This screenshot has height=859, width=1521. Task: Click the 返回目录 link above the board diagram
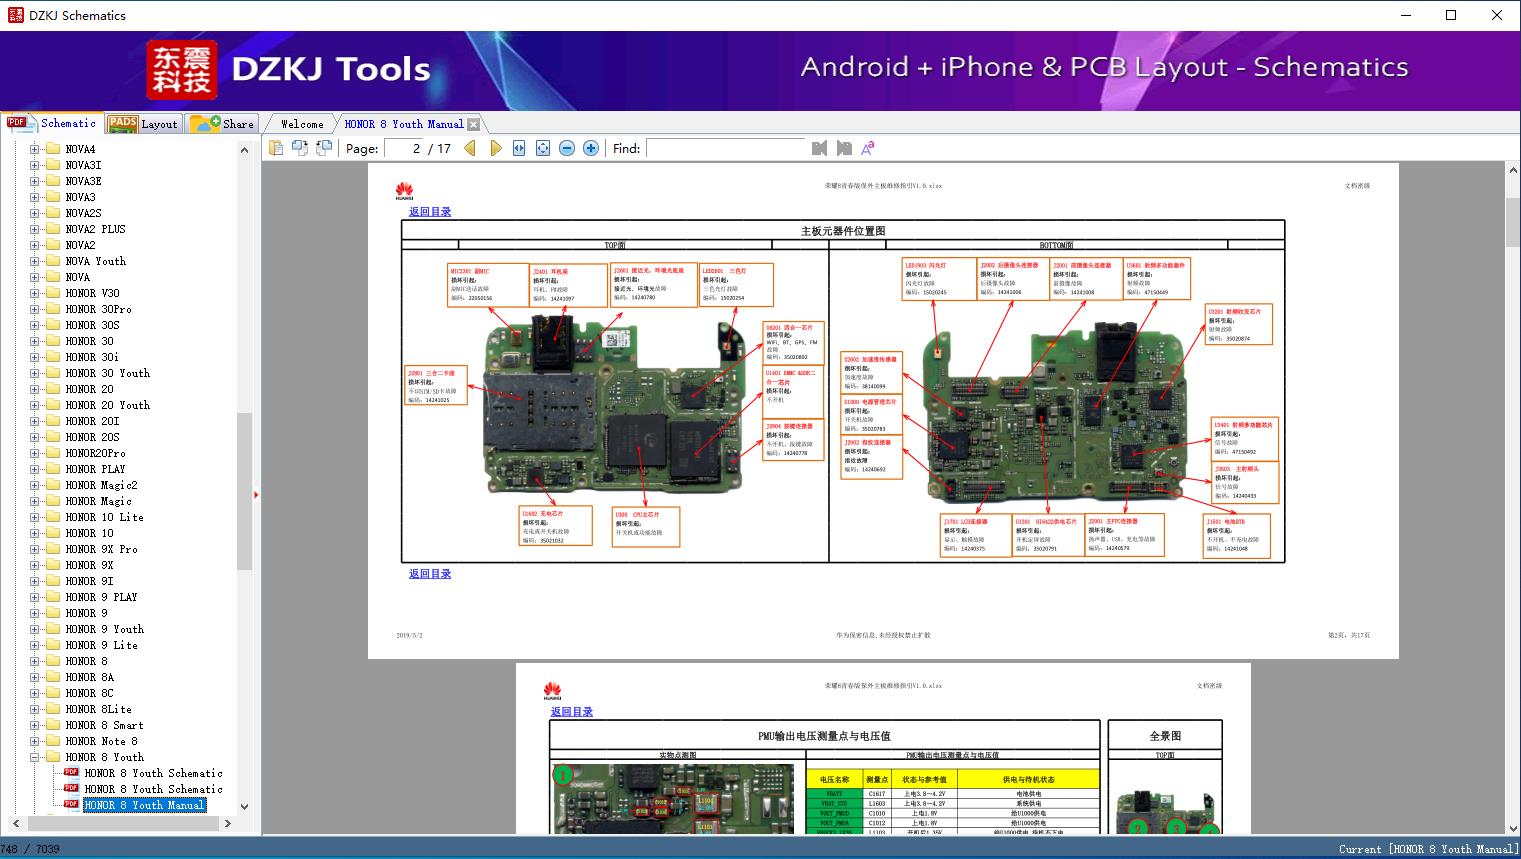(430, 212)
